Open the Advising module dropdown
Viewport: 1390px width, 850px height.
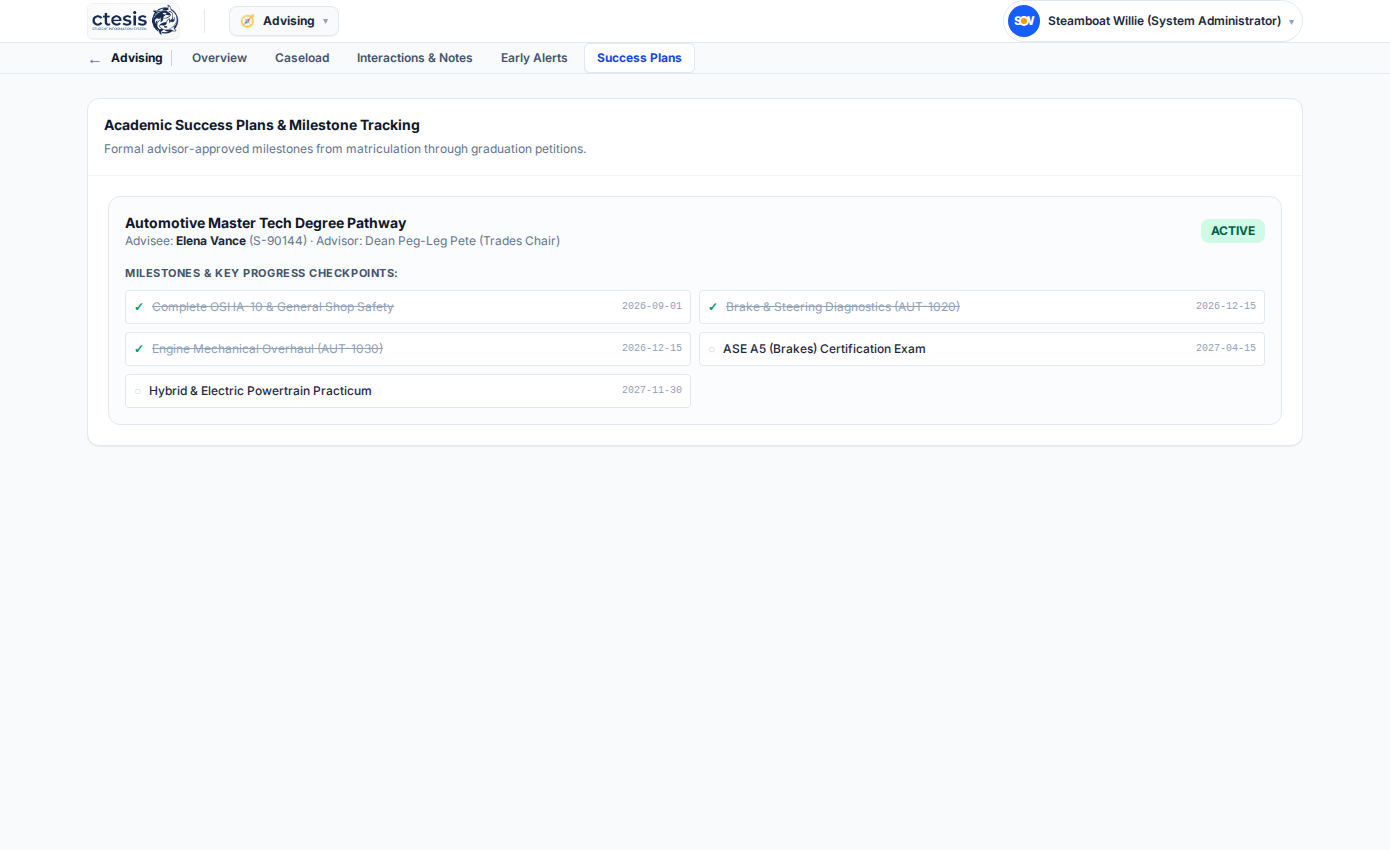(284, 21)
